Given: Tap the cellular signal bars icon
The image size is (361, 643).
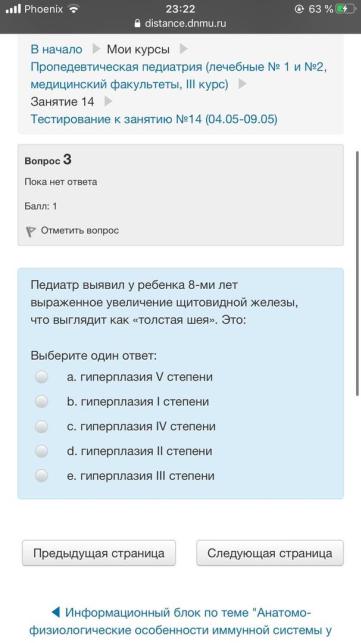Looking at the screenshot, I should (13, 9).
